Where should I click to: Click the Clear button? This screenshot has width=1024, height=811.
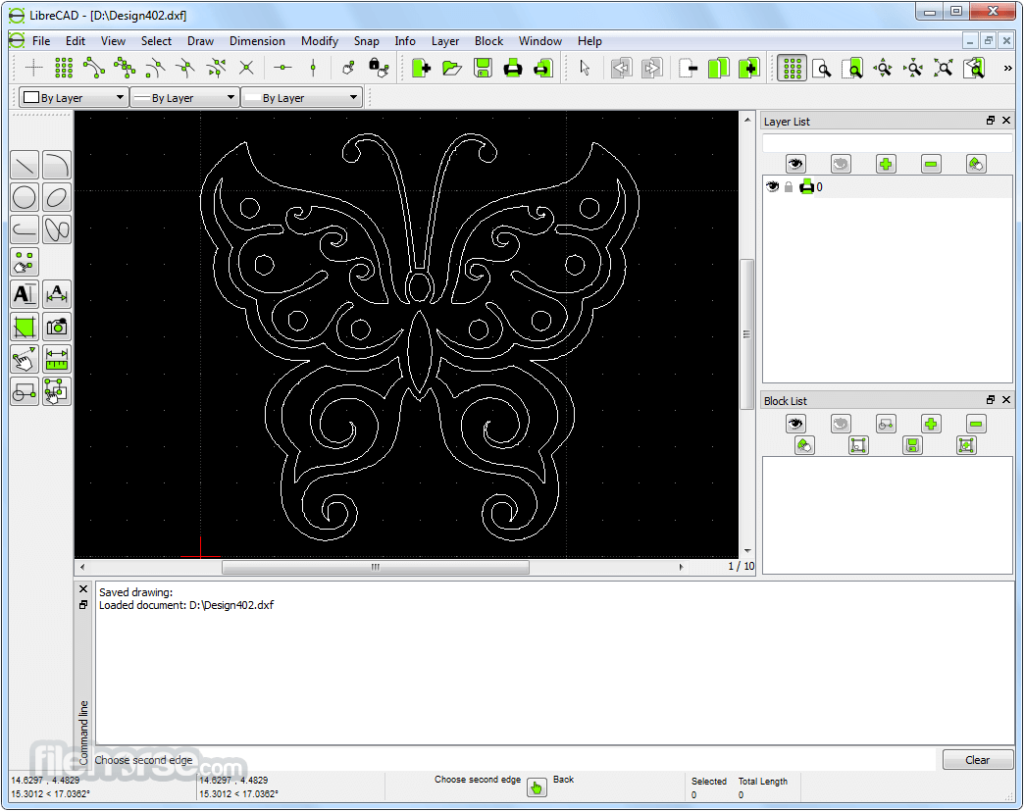click(977, 760)
